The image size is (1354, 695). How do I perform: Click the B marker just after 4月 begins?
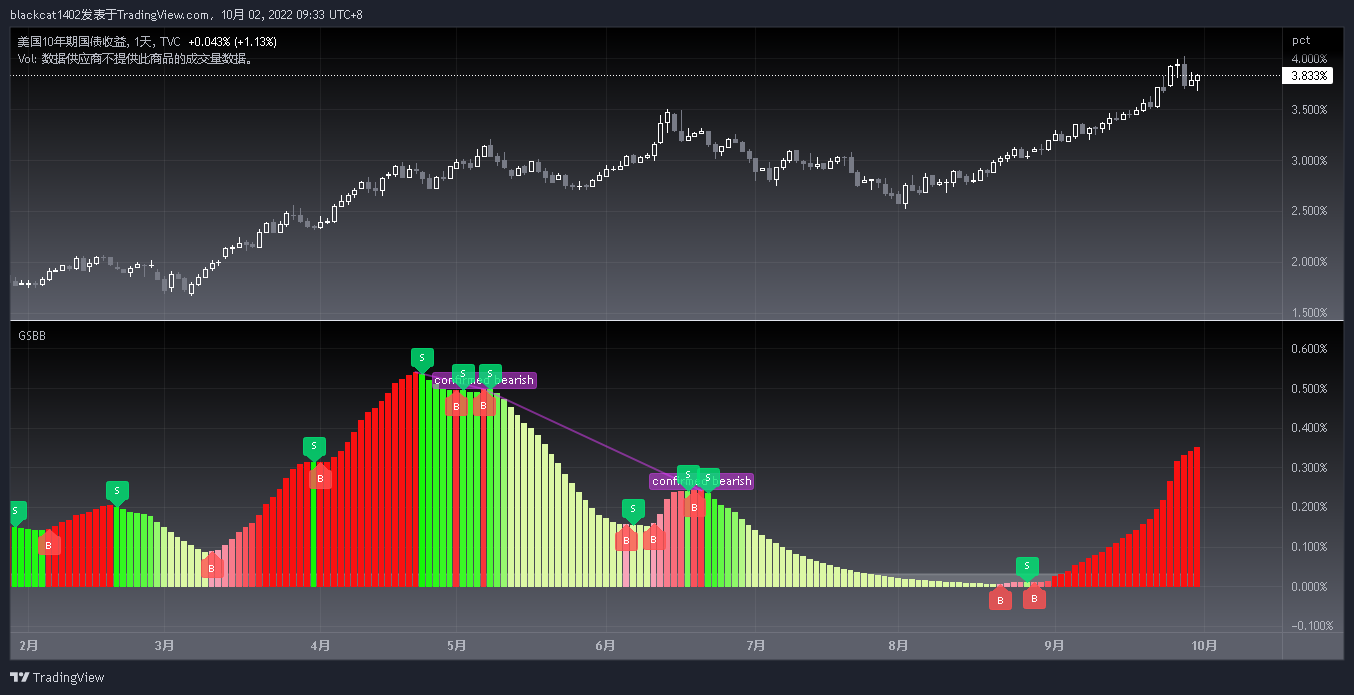point(320,478)
